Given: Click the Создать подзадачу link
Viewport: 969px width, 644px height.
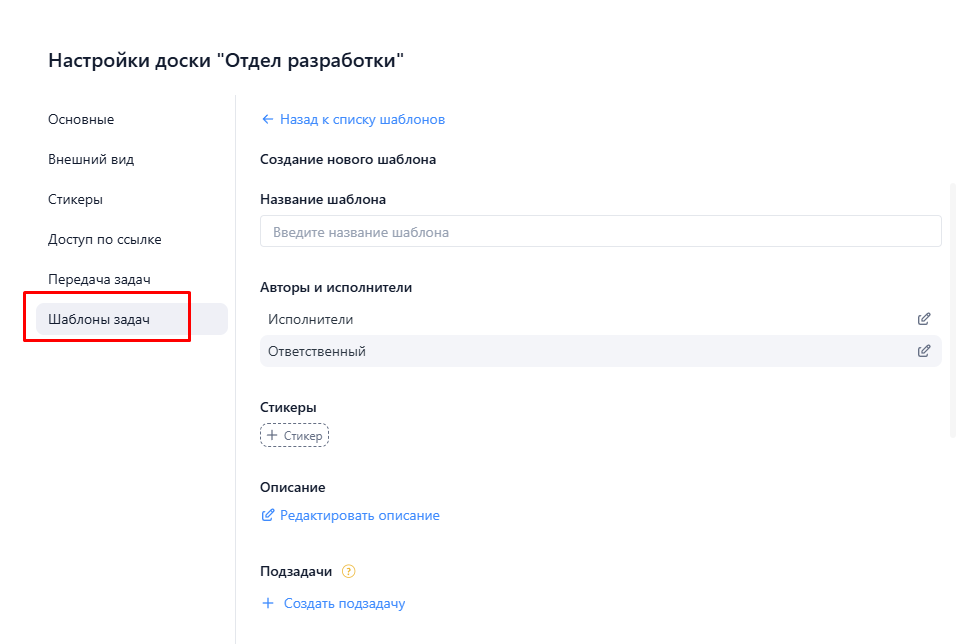Looking at the screenshot, I should [344, 603].
